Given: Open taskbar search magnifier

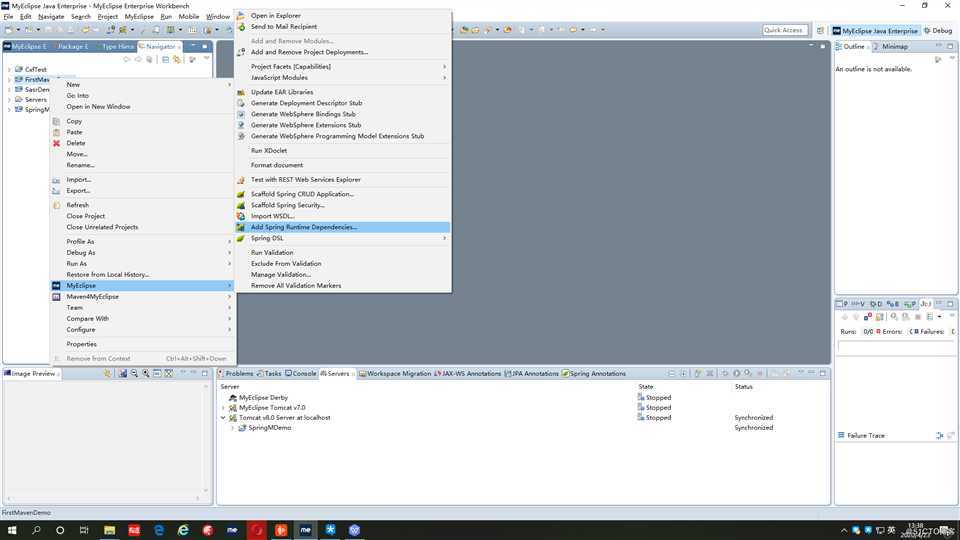Looking at the screenshot, I should coord(36,530).
